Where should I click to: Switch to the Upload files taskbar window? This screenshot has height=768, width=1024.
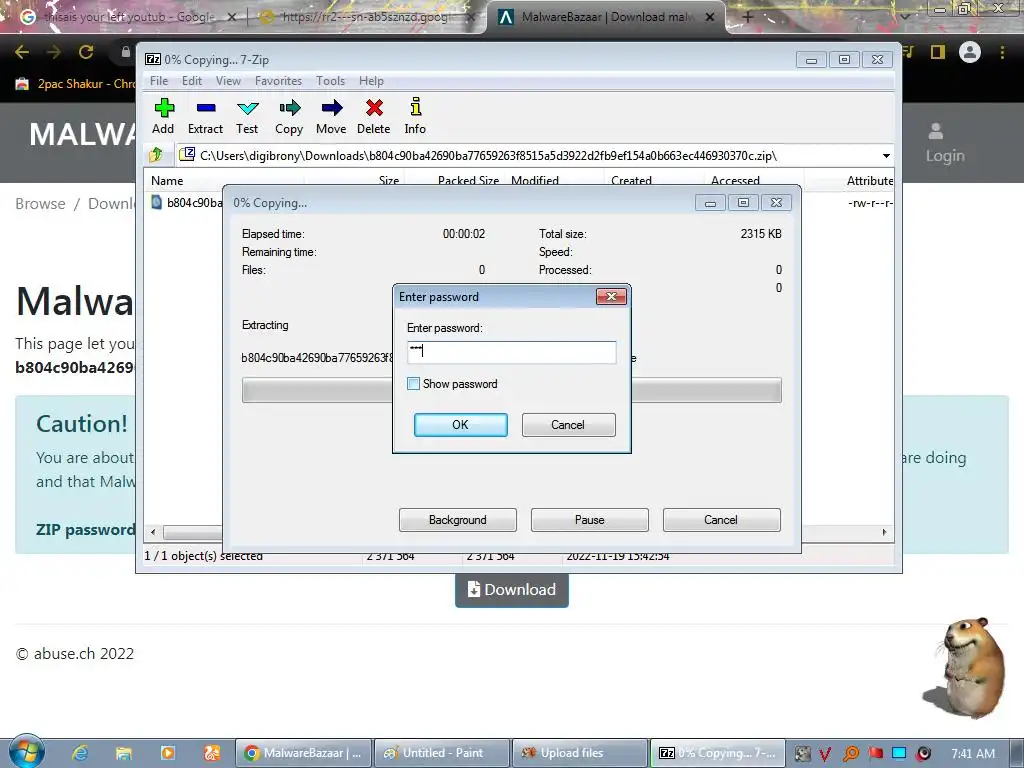pos(580,753)
